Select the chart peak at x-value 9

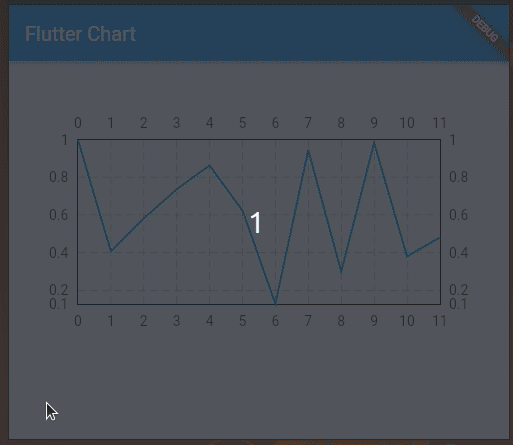coord(374,143)
